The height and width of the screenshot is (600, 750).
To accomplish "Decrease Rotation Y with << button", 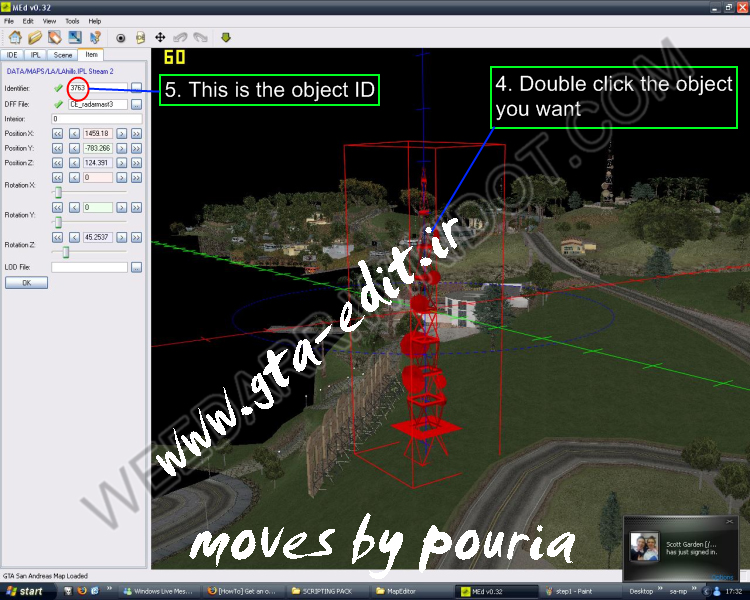I will click(57, 207).
